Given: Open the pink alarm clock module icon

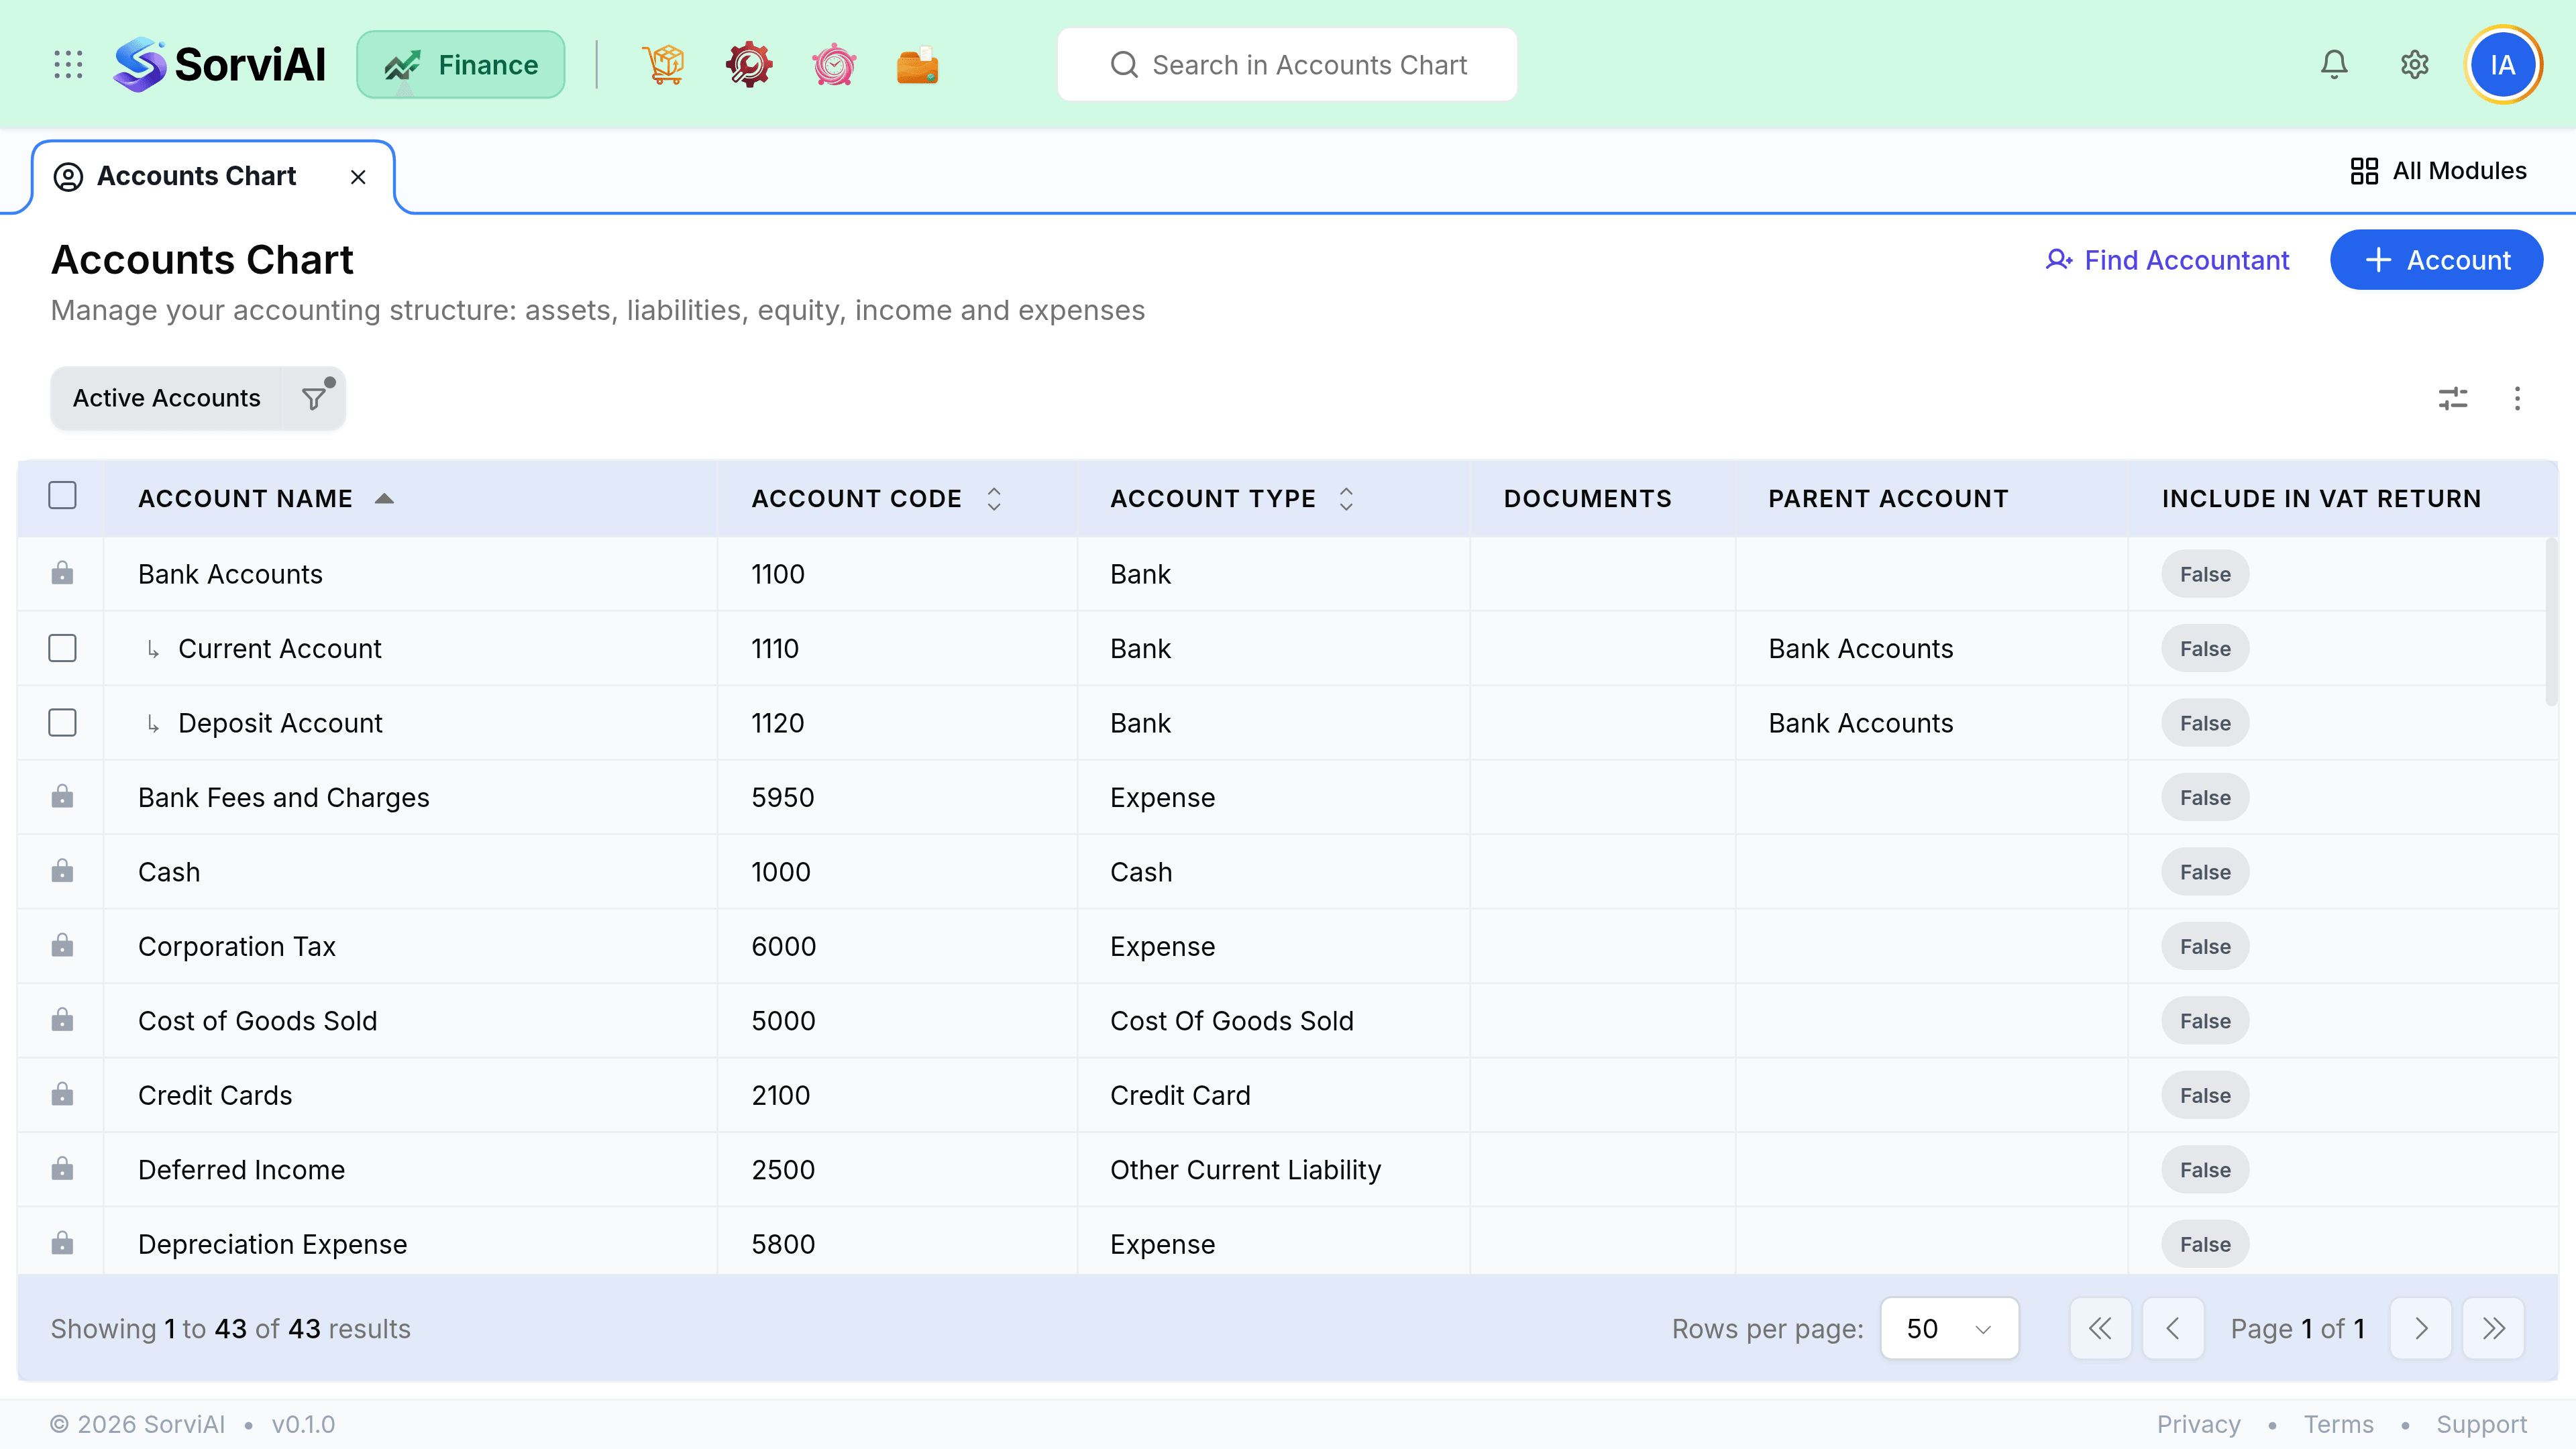Looking at the screenshot, I should click(833, 65).
